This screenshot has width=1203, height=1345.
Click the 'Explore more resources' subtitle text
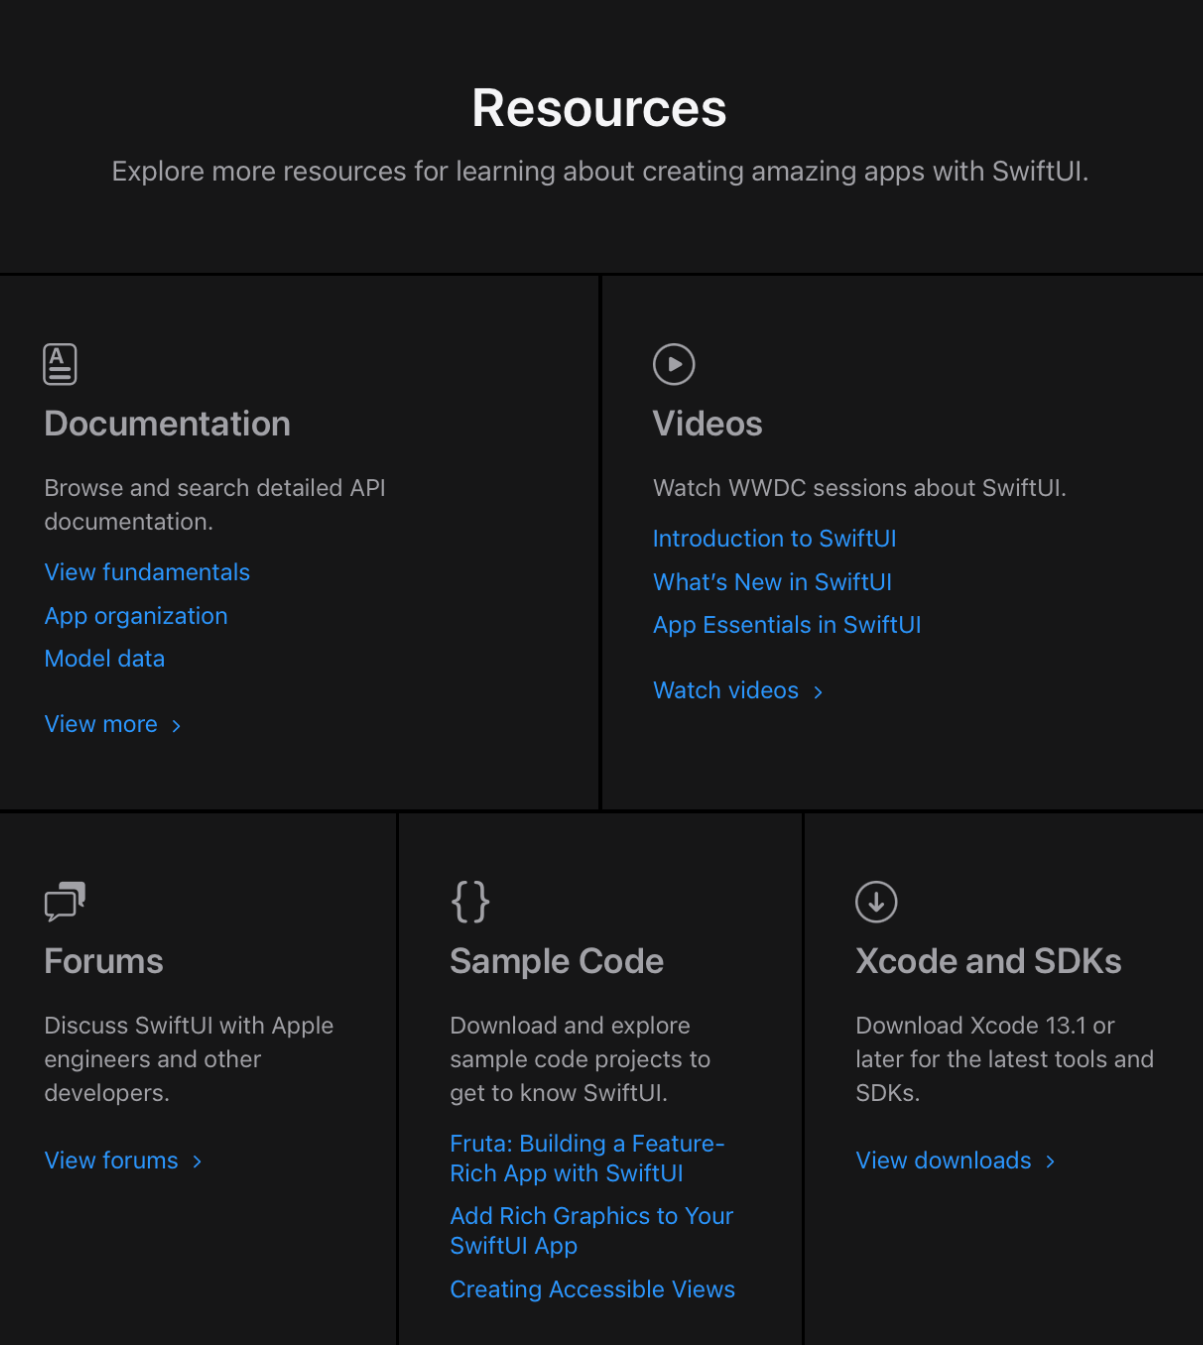(600, 171)
